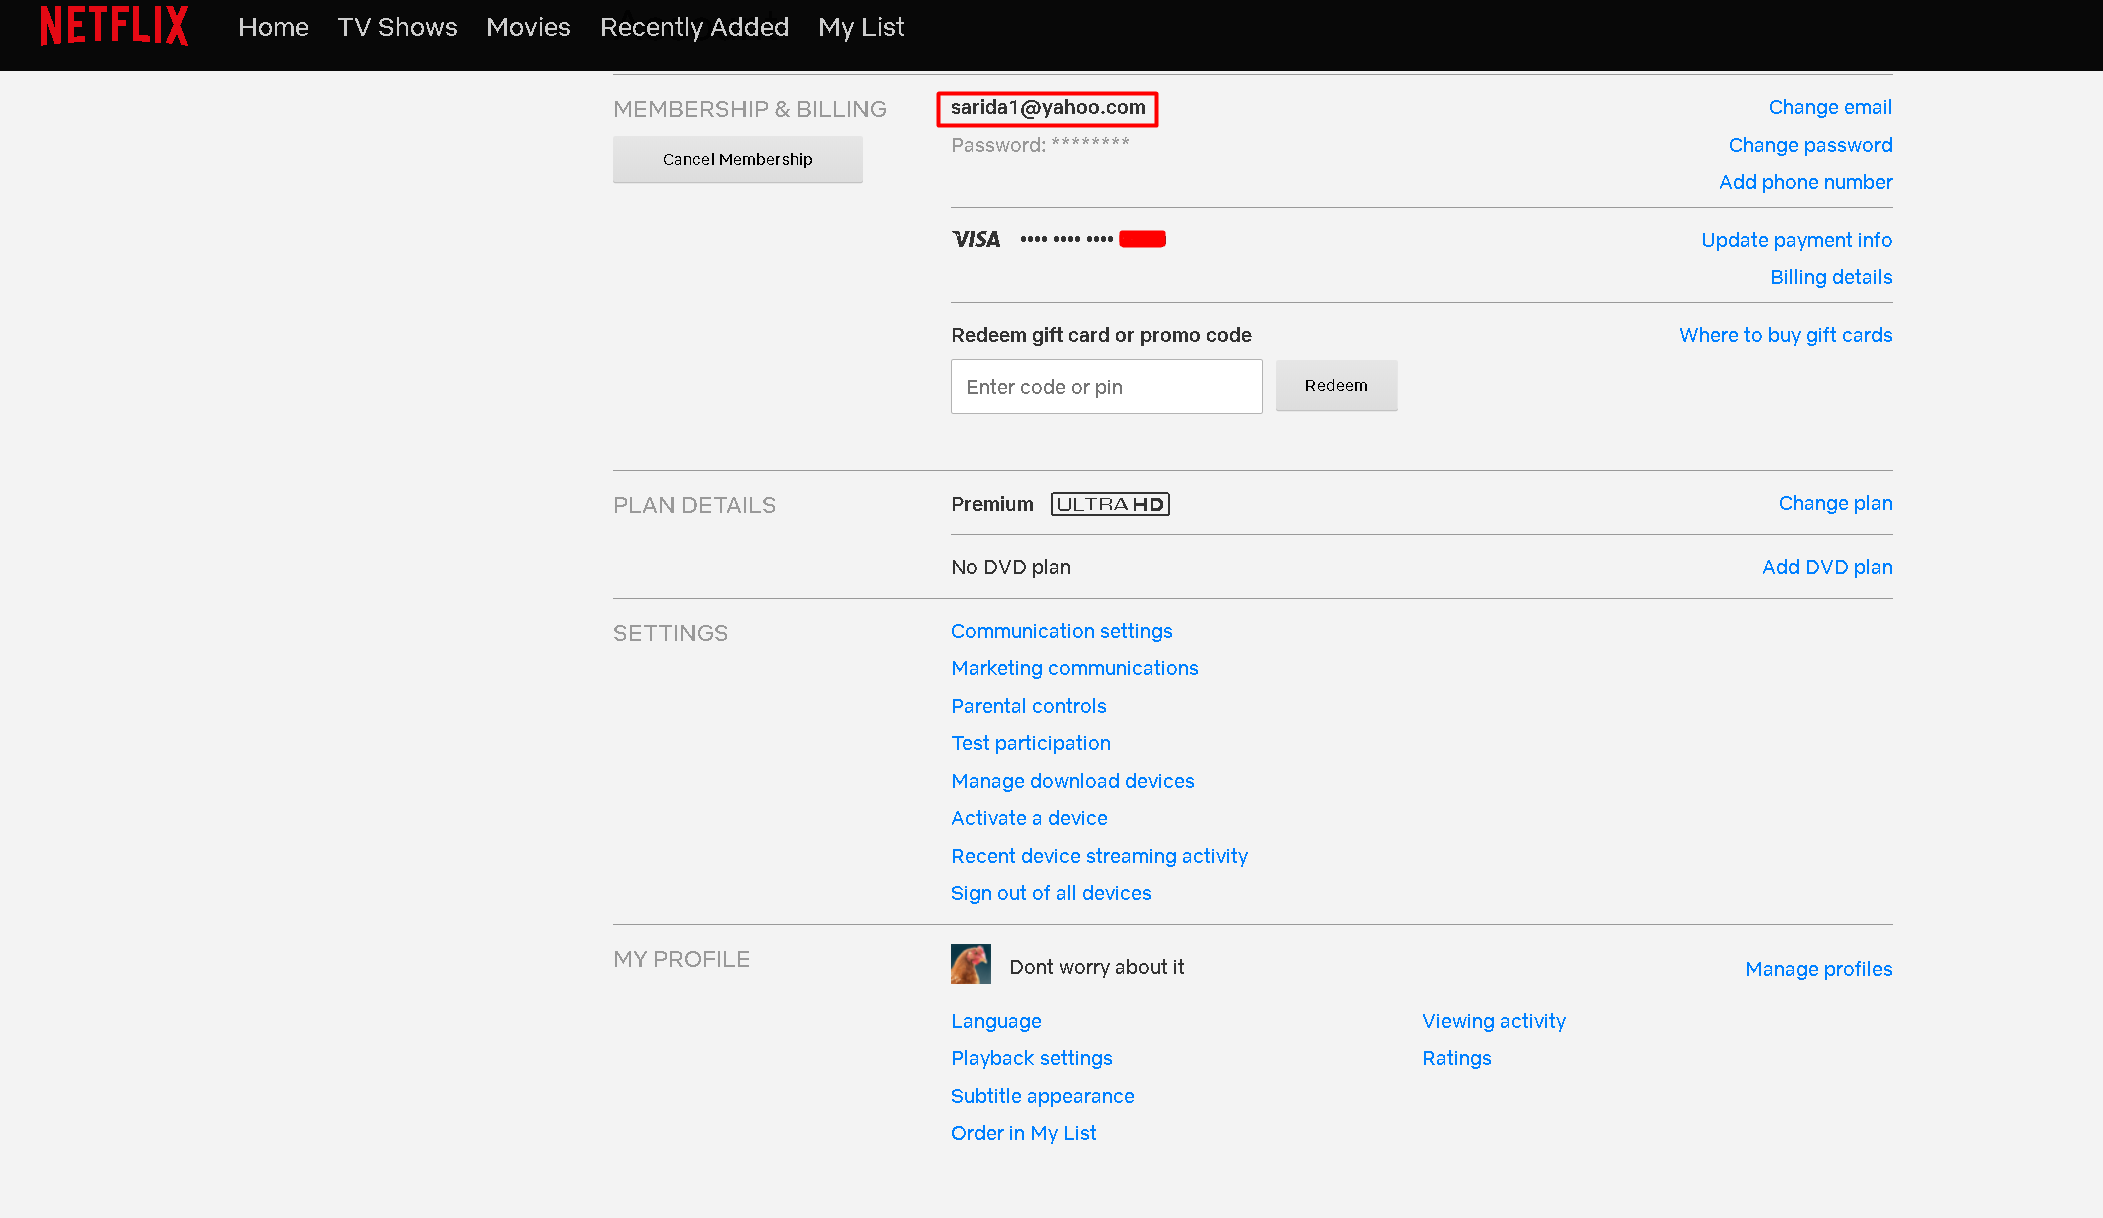
Task: Click Sign out of all devices
Action: click(x=1050, y=893)
